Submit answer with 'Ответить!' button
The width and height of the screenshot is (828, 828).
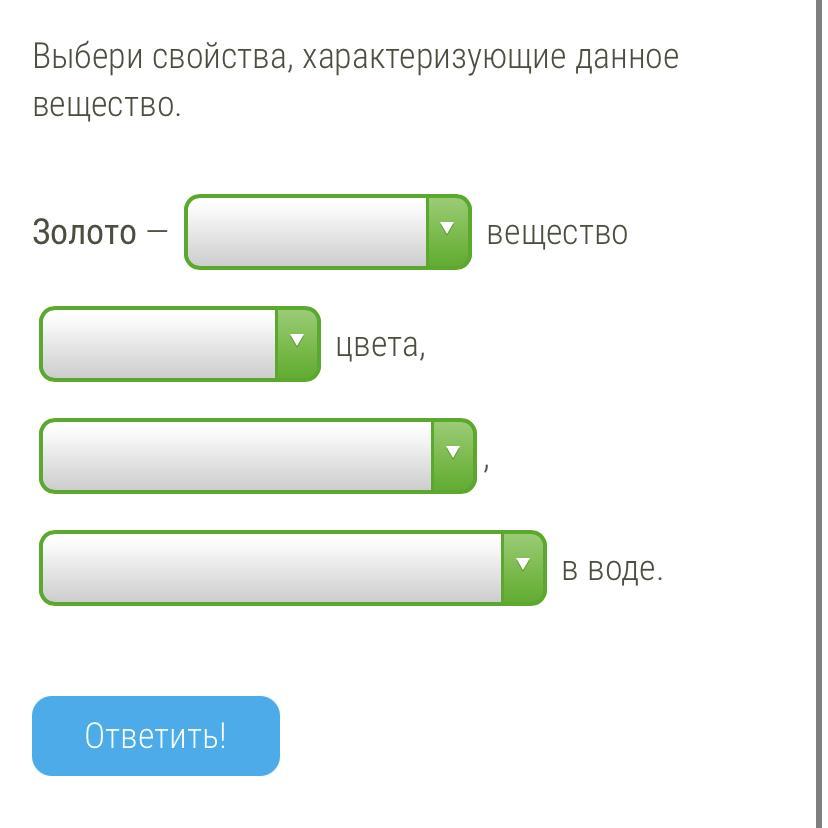pyautogui.click(x=156, y=736)
